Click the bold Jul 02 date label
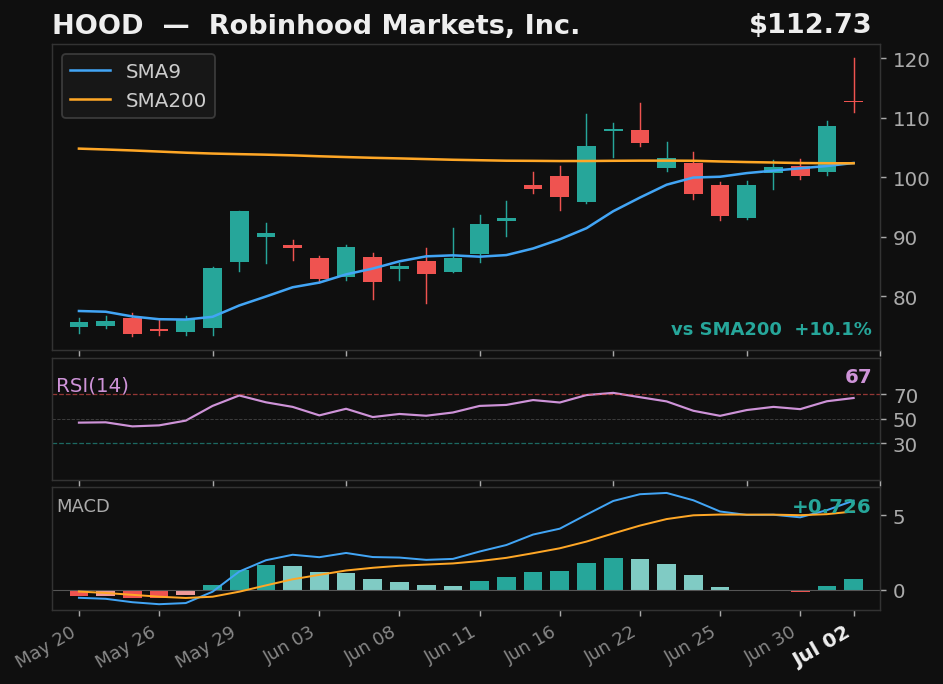This screenshot has height=684, width=943. pyautogui.click(x=821, y=647)
